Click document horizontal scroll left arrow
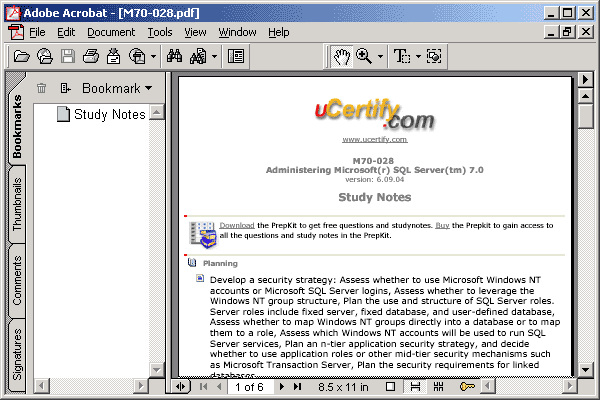 (x=487, y=387)
